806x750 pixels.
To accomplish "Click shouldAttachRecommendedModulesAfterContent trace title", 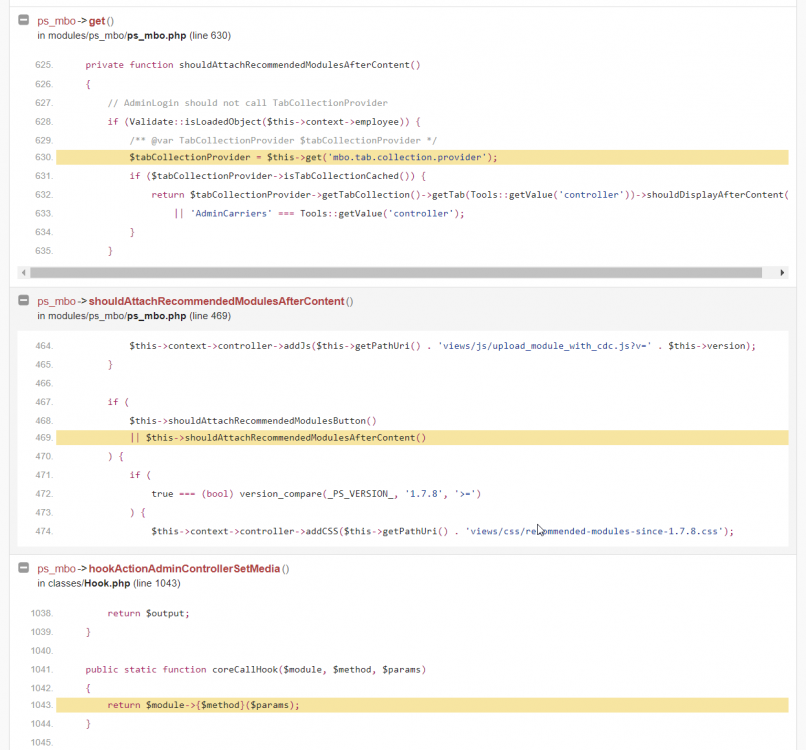I will click(195, 301).
